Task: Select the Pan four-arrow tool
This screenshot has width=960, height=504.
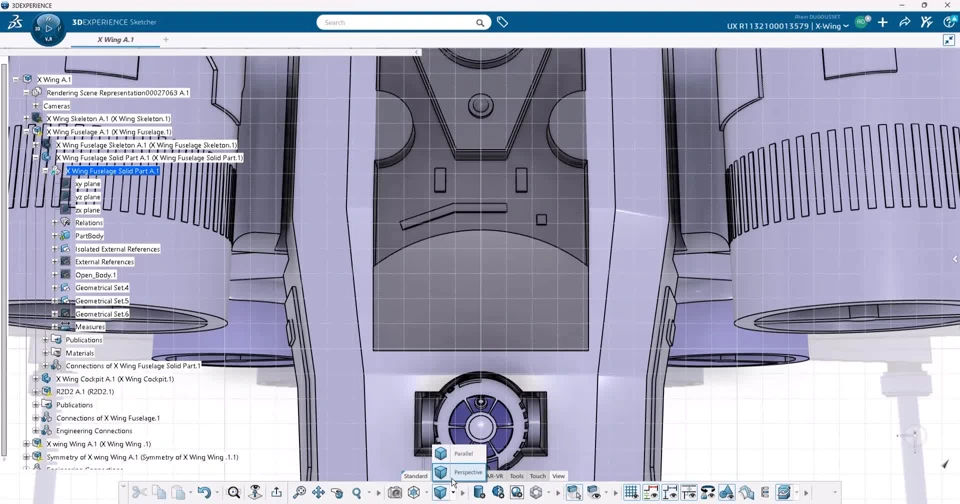Action: coord(318,492)
